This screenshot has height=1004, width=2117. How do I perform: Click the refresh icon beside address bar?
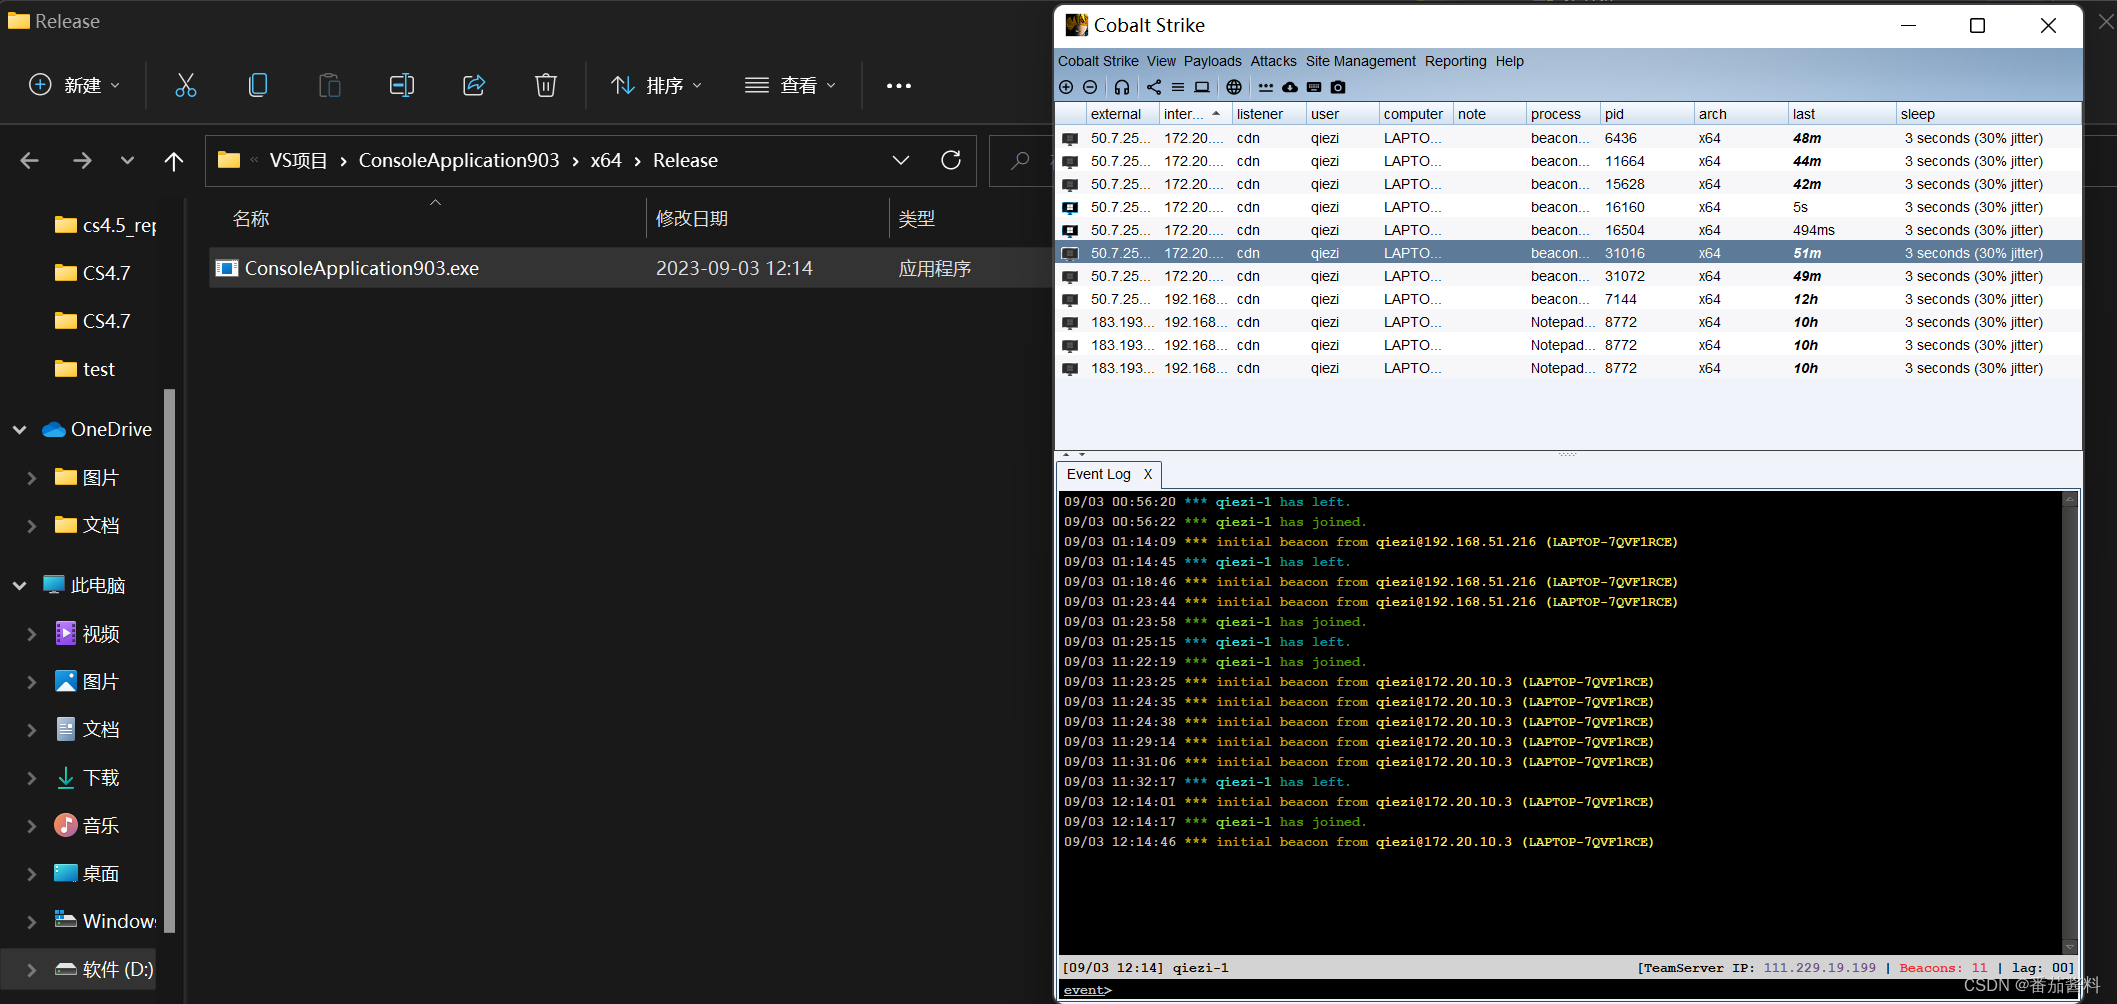click(x=951, y=160)
